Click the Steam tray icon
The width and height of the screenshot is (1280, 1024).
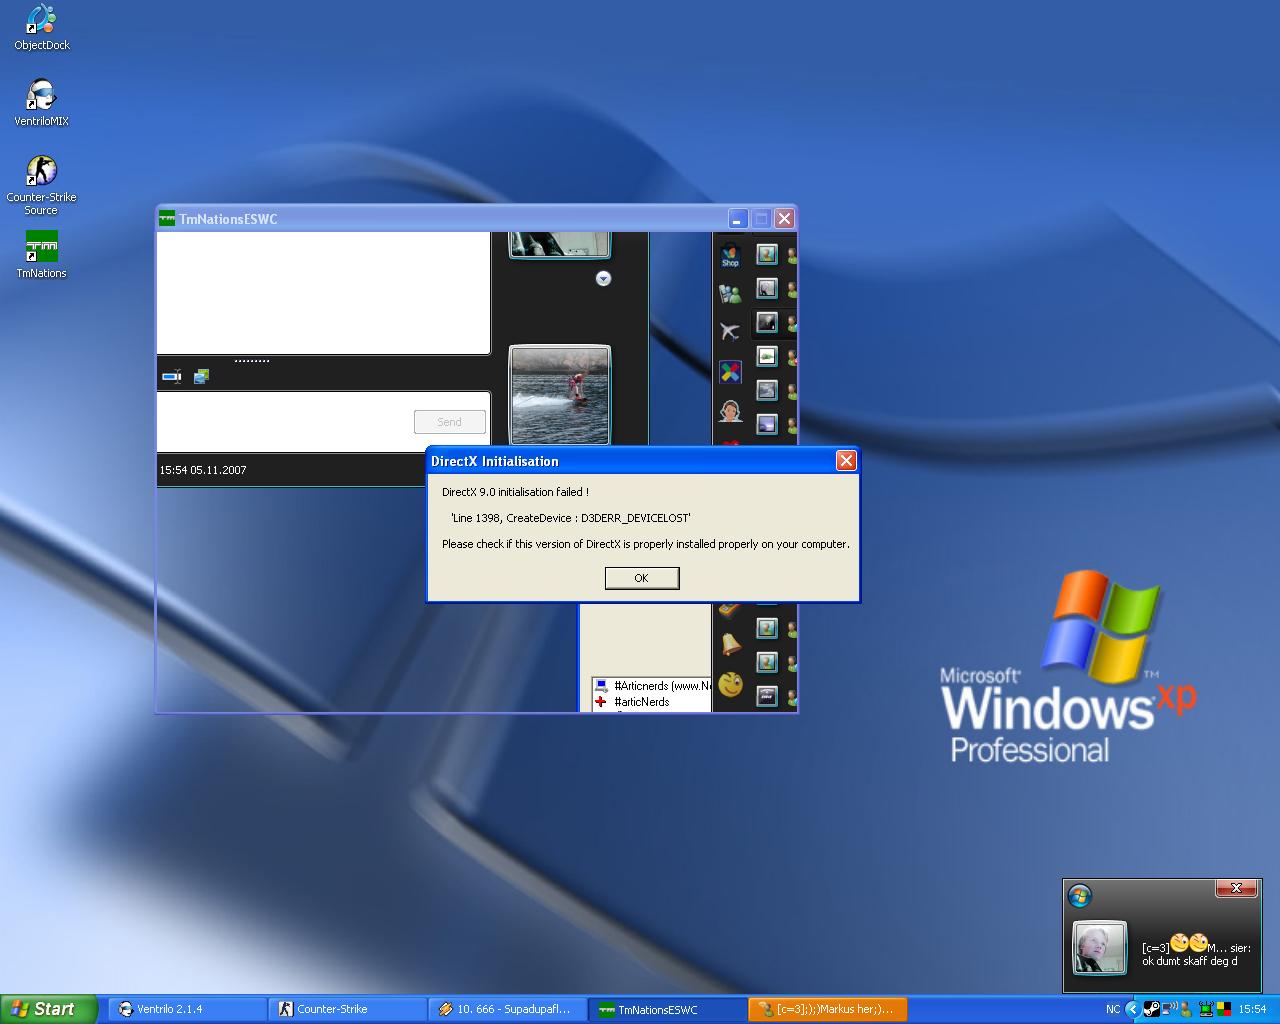pos(1152,1009)
